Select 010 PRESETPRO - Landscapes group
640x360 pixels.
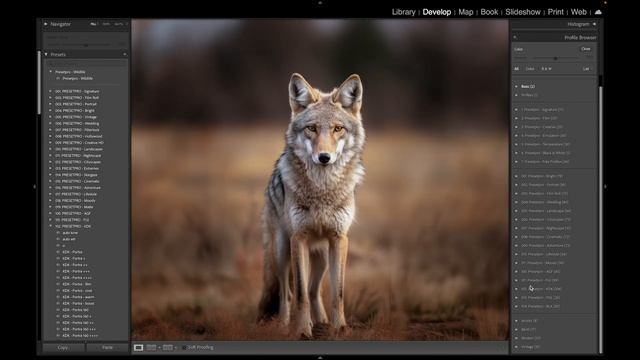click(x=79, y=149)
